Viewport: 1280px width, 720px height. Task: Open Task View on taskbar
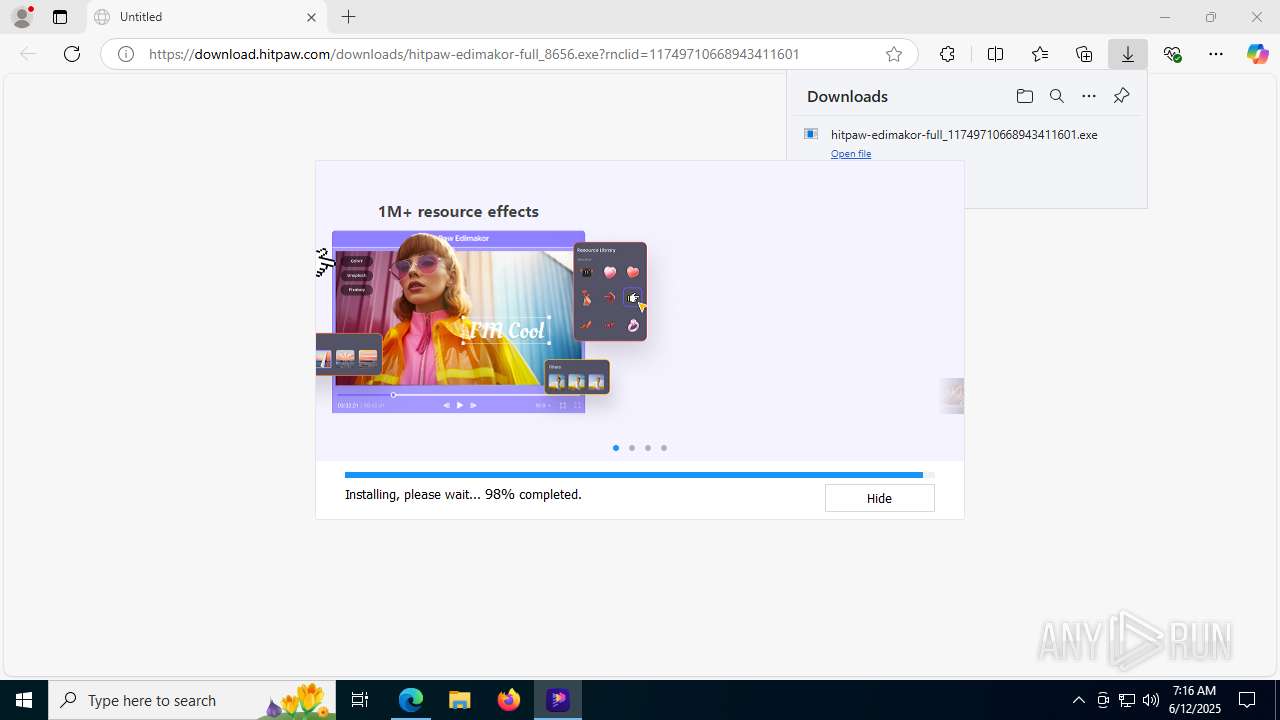(361, 700)
